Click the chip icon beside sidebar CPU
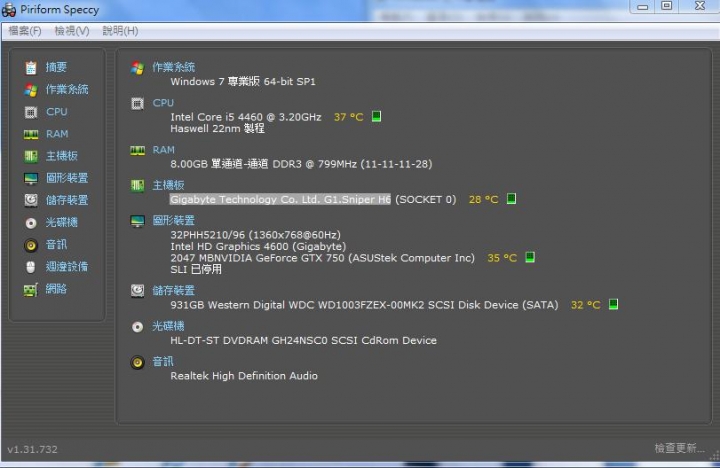 (x=31, y=112)
